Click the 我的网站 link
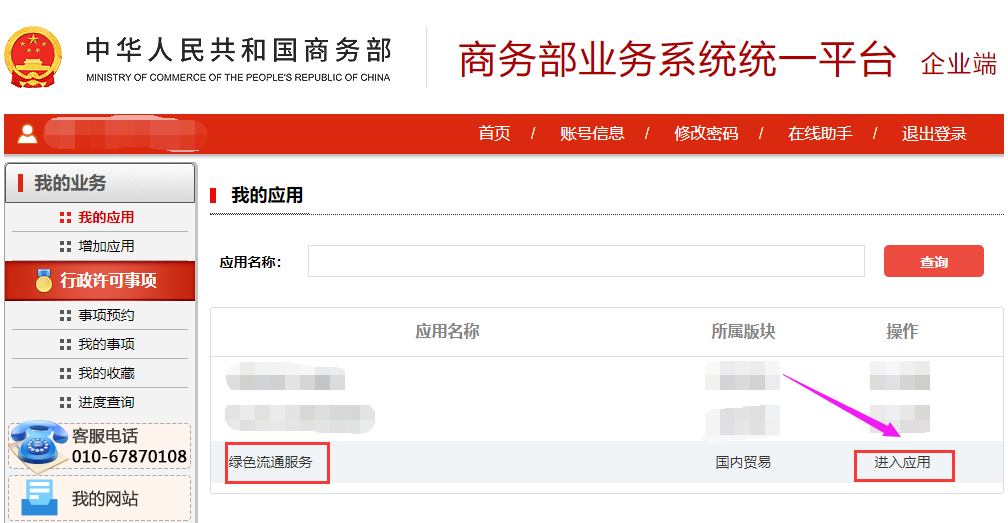Image resolution: width=1008 pixels, height=523 pixels. (x=105, y=499)
